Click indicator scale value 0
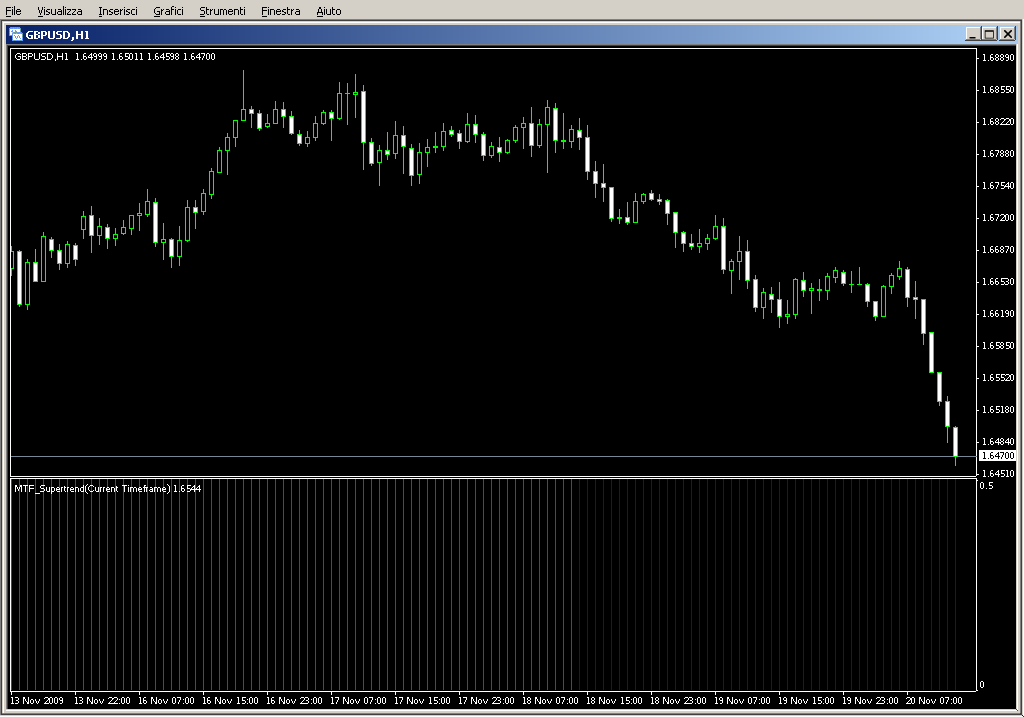Image resolution: width=1024 pixels, height=717 pixels. click(982, 685)
